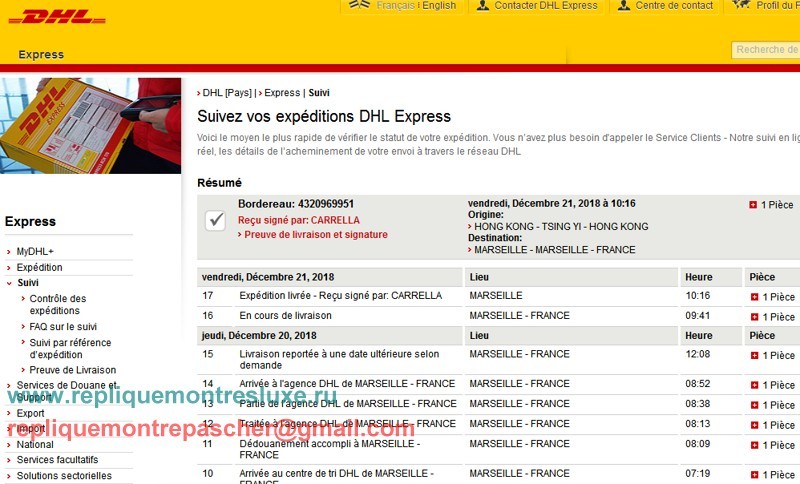Click the flags icon beside Français
The width and height of the screenshot is (800, 484).
tap(359, 4)
